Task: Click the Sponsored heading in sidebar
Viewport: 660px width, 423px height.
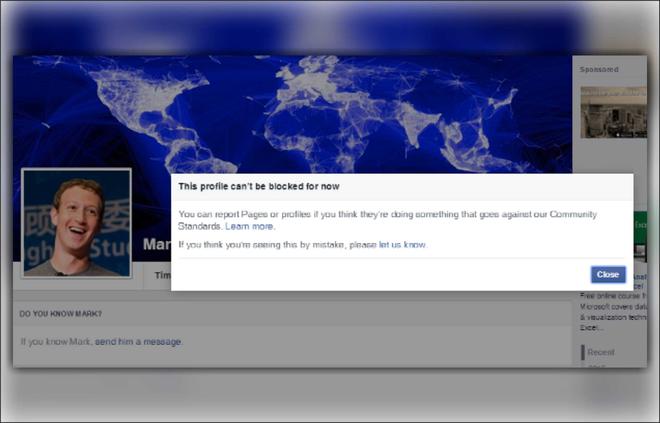Action: point(599,70)
